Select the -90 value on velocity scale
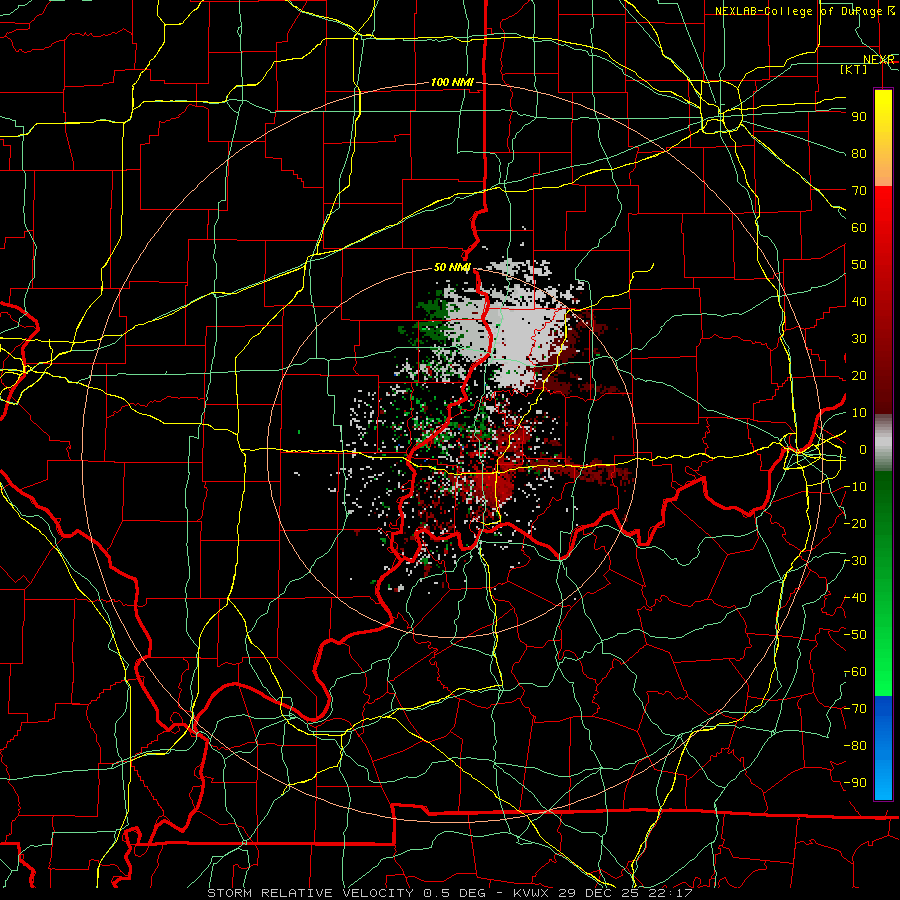 [x=855, y=783]
